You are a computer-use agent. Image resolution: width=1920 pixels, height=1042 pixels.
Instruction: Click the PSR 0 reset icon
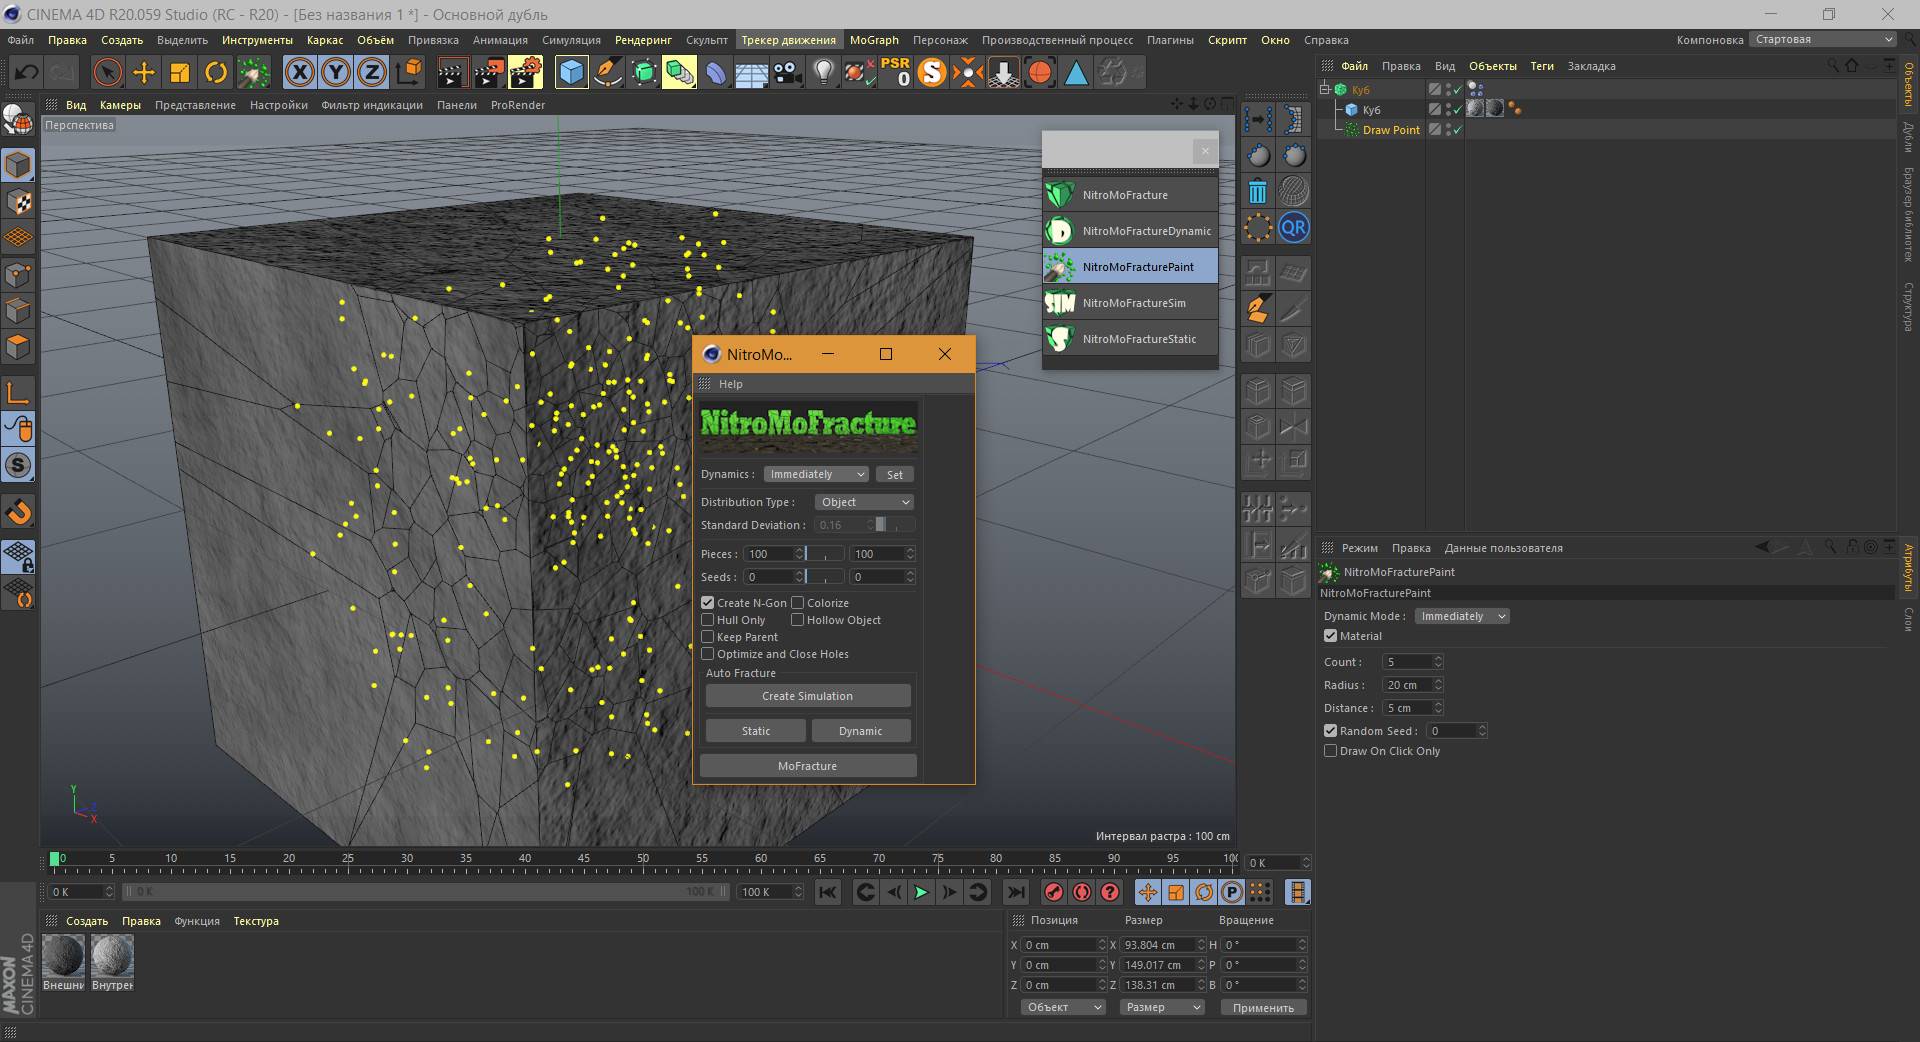[x=895, y=72]
